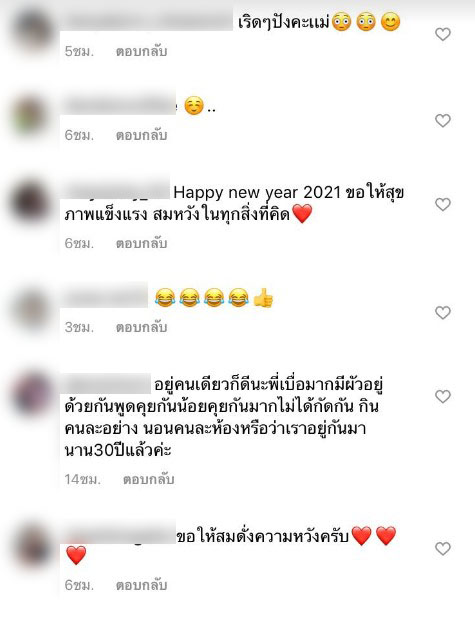Open avatar of the 14ชม. commenter
Screen dimensions: 475x628
pyautogui.click(x=32, y=394)
